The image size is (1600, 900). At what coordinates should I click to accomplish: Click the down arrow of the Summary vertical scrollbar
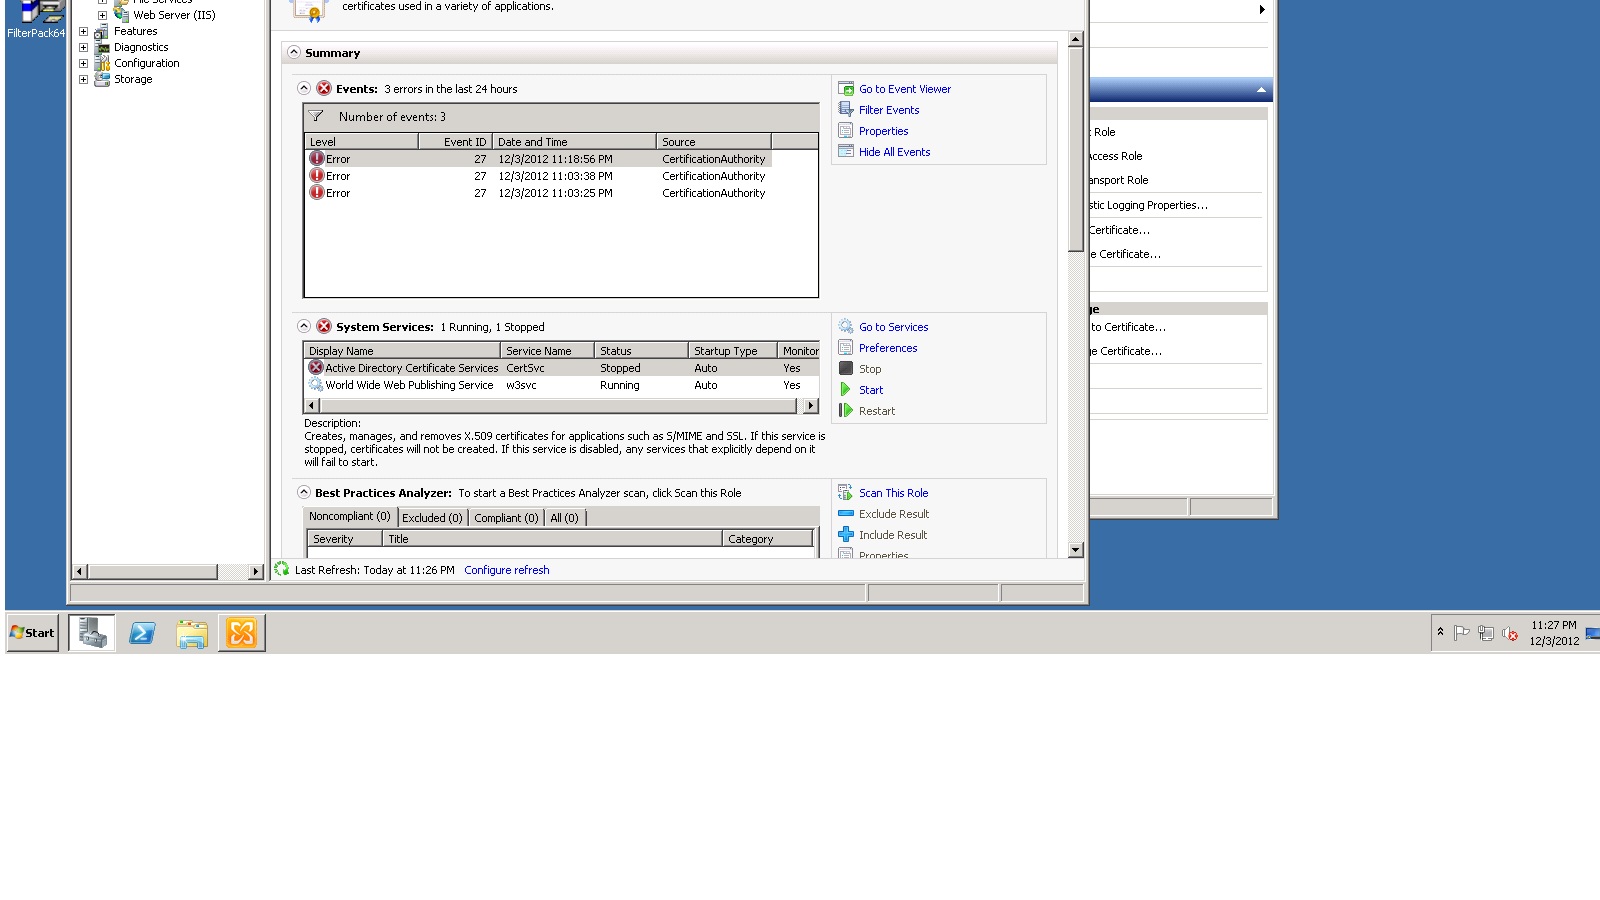pos(1076,550)
